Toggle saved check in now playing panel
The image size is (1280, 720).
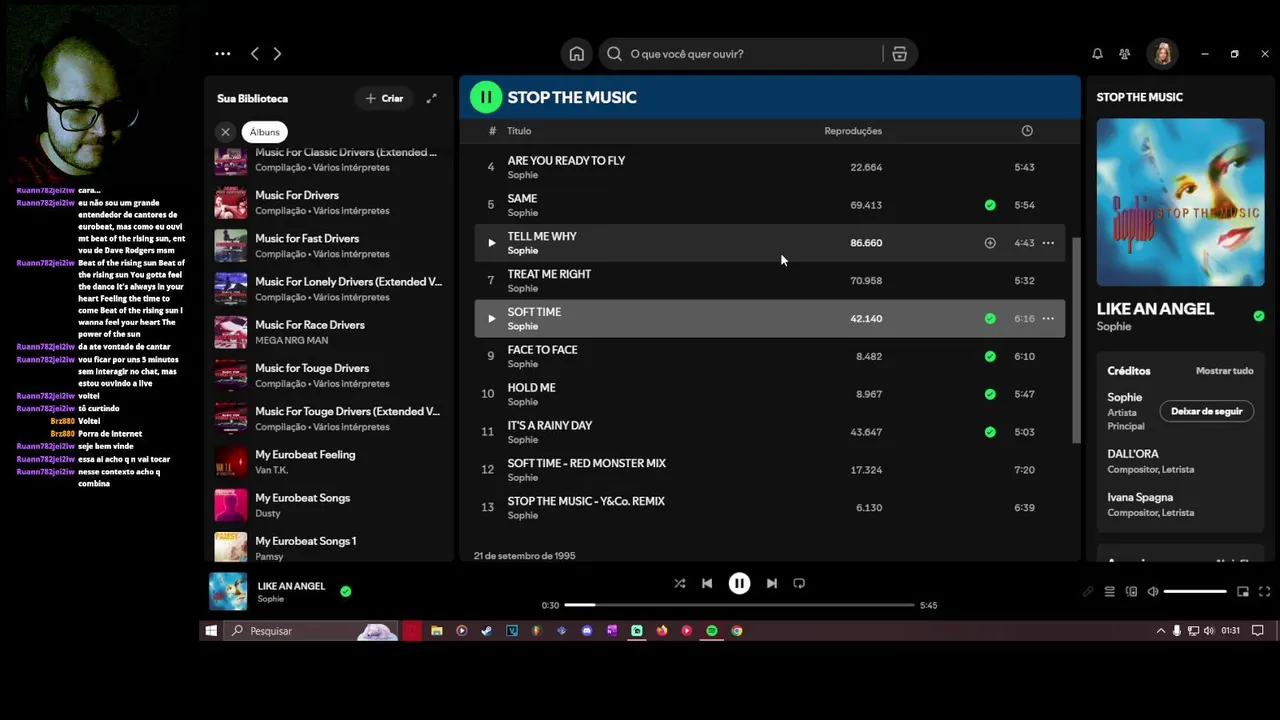[1258, 316]
